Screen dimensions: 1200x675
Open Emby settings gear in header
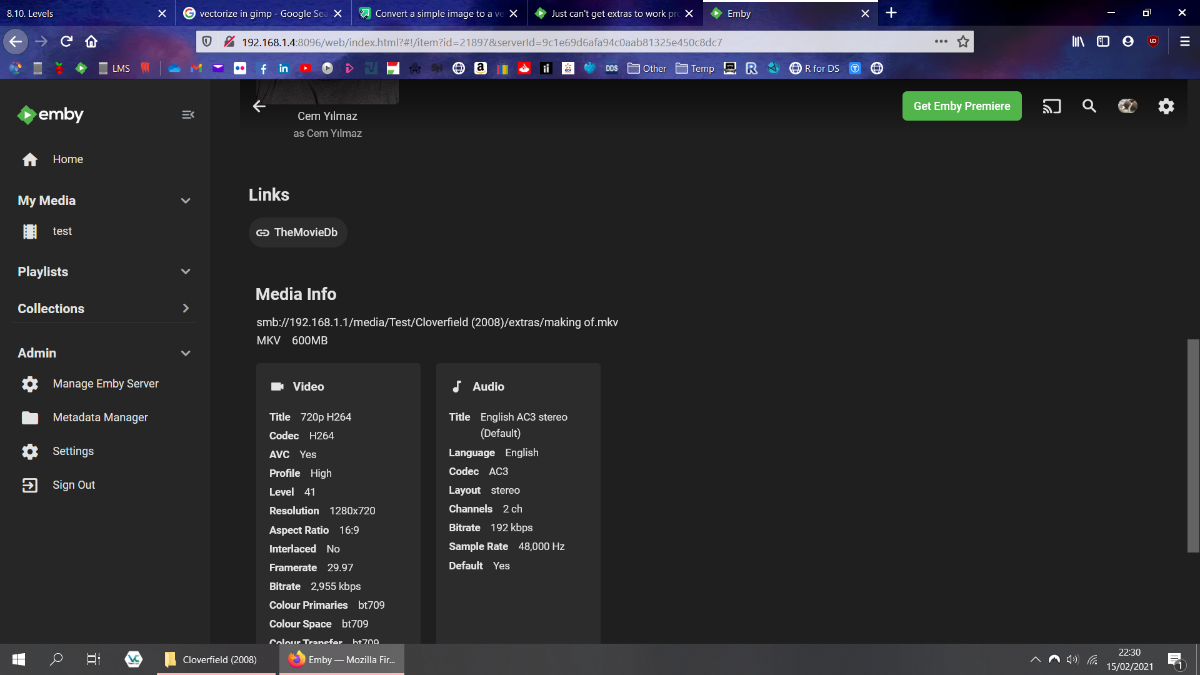click(x=1166, y=106)
